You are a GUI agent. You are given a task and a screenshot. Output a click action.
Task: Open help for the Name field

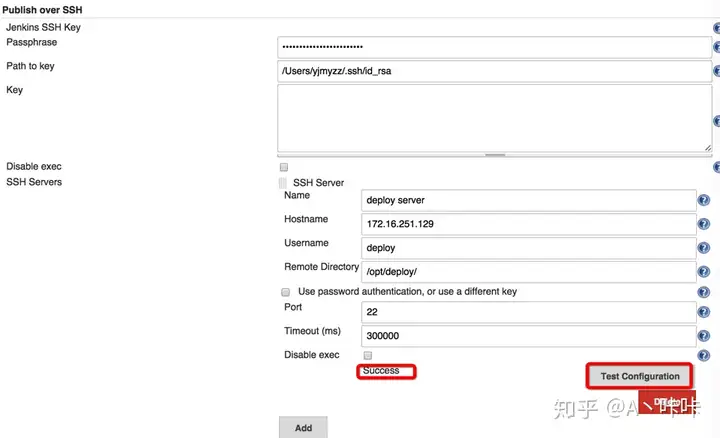(x=703, y=200)
